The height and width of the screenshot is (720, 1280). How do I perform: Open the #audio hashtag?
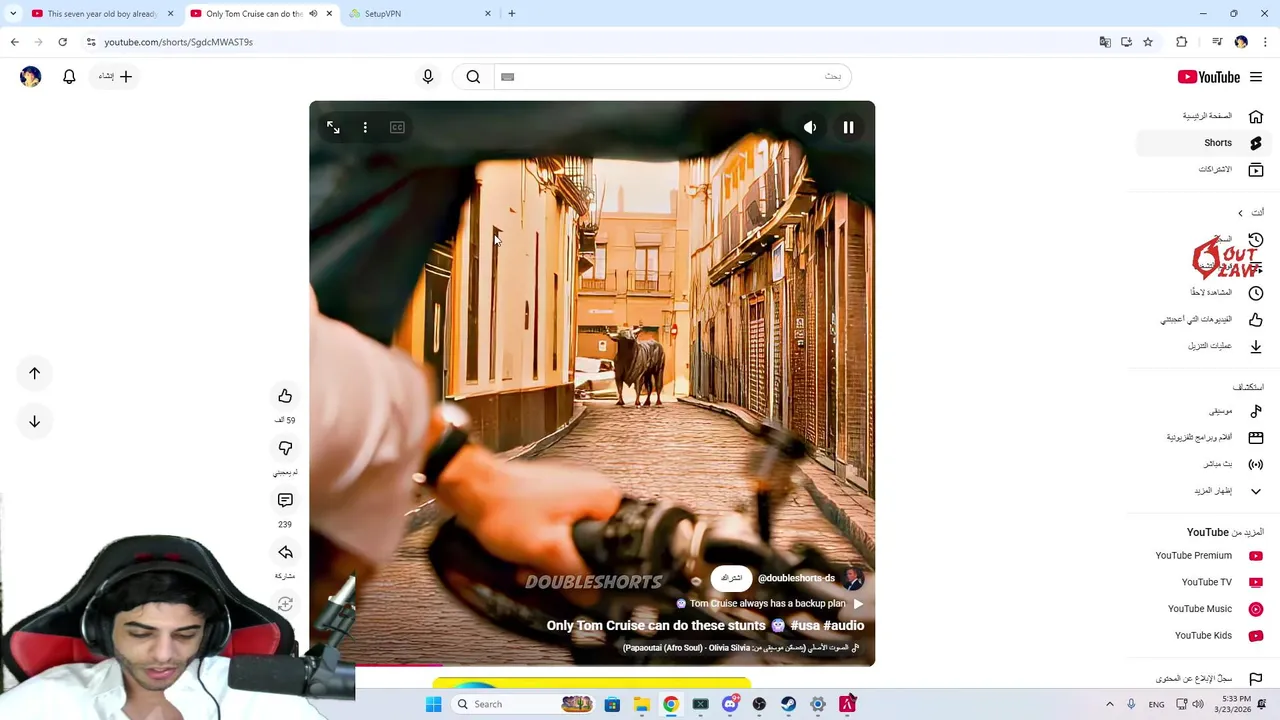coord(844,626)
